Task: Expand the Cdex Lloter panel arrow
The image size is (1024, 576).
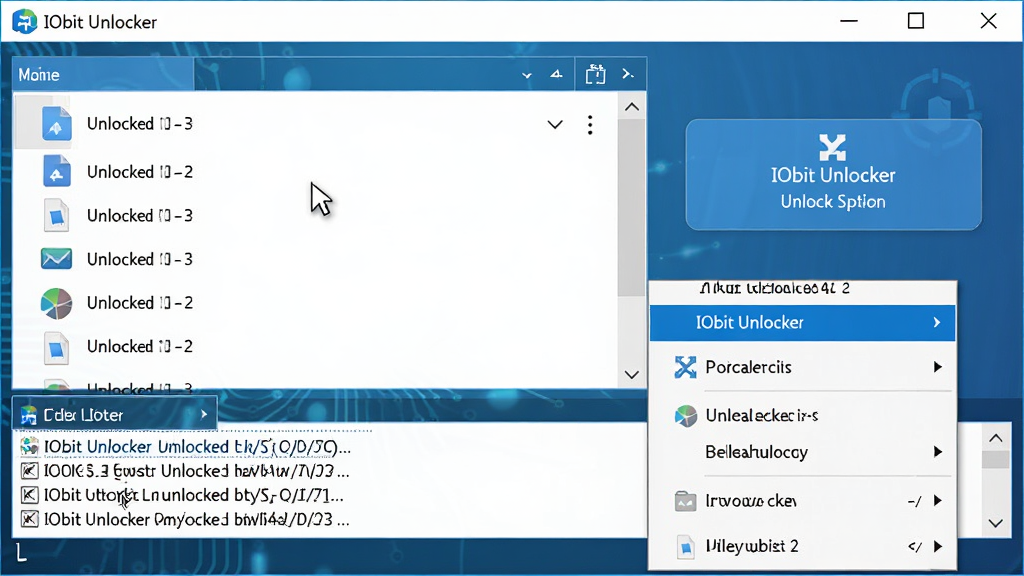Action: pyautogui.click(x=204, y=414)
